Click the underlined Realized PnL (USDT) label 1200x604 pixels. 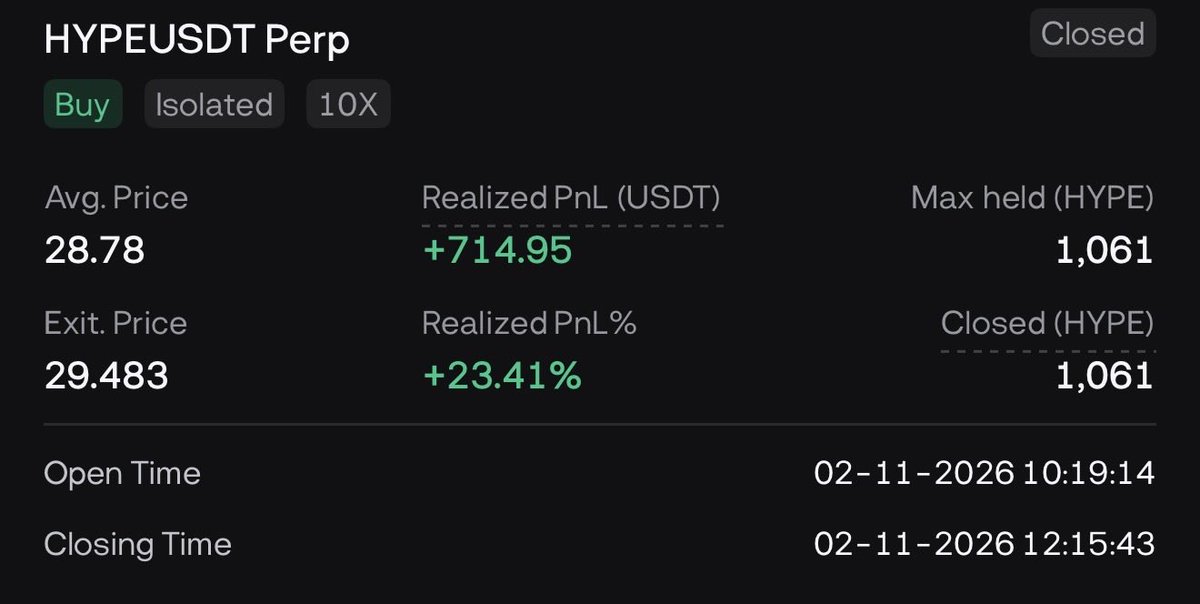tap(571, 198)
